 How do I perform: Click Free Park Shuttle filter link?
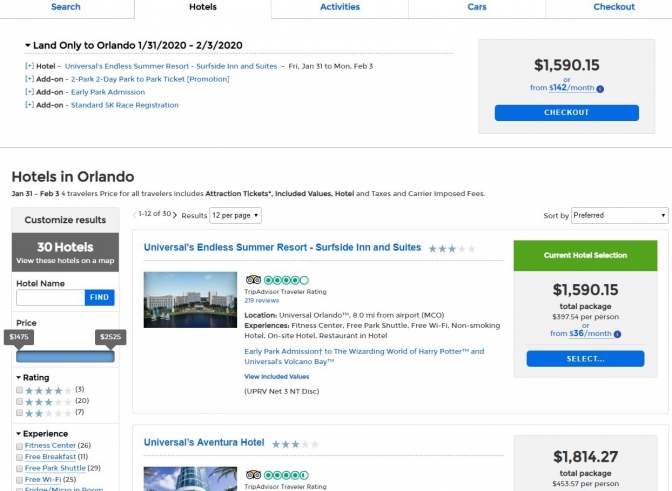coord(55,468)
